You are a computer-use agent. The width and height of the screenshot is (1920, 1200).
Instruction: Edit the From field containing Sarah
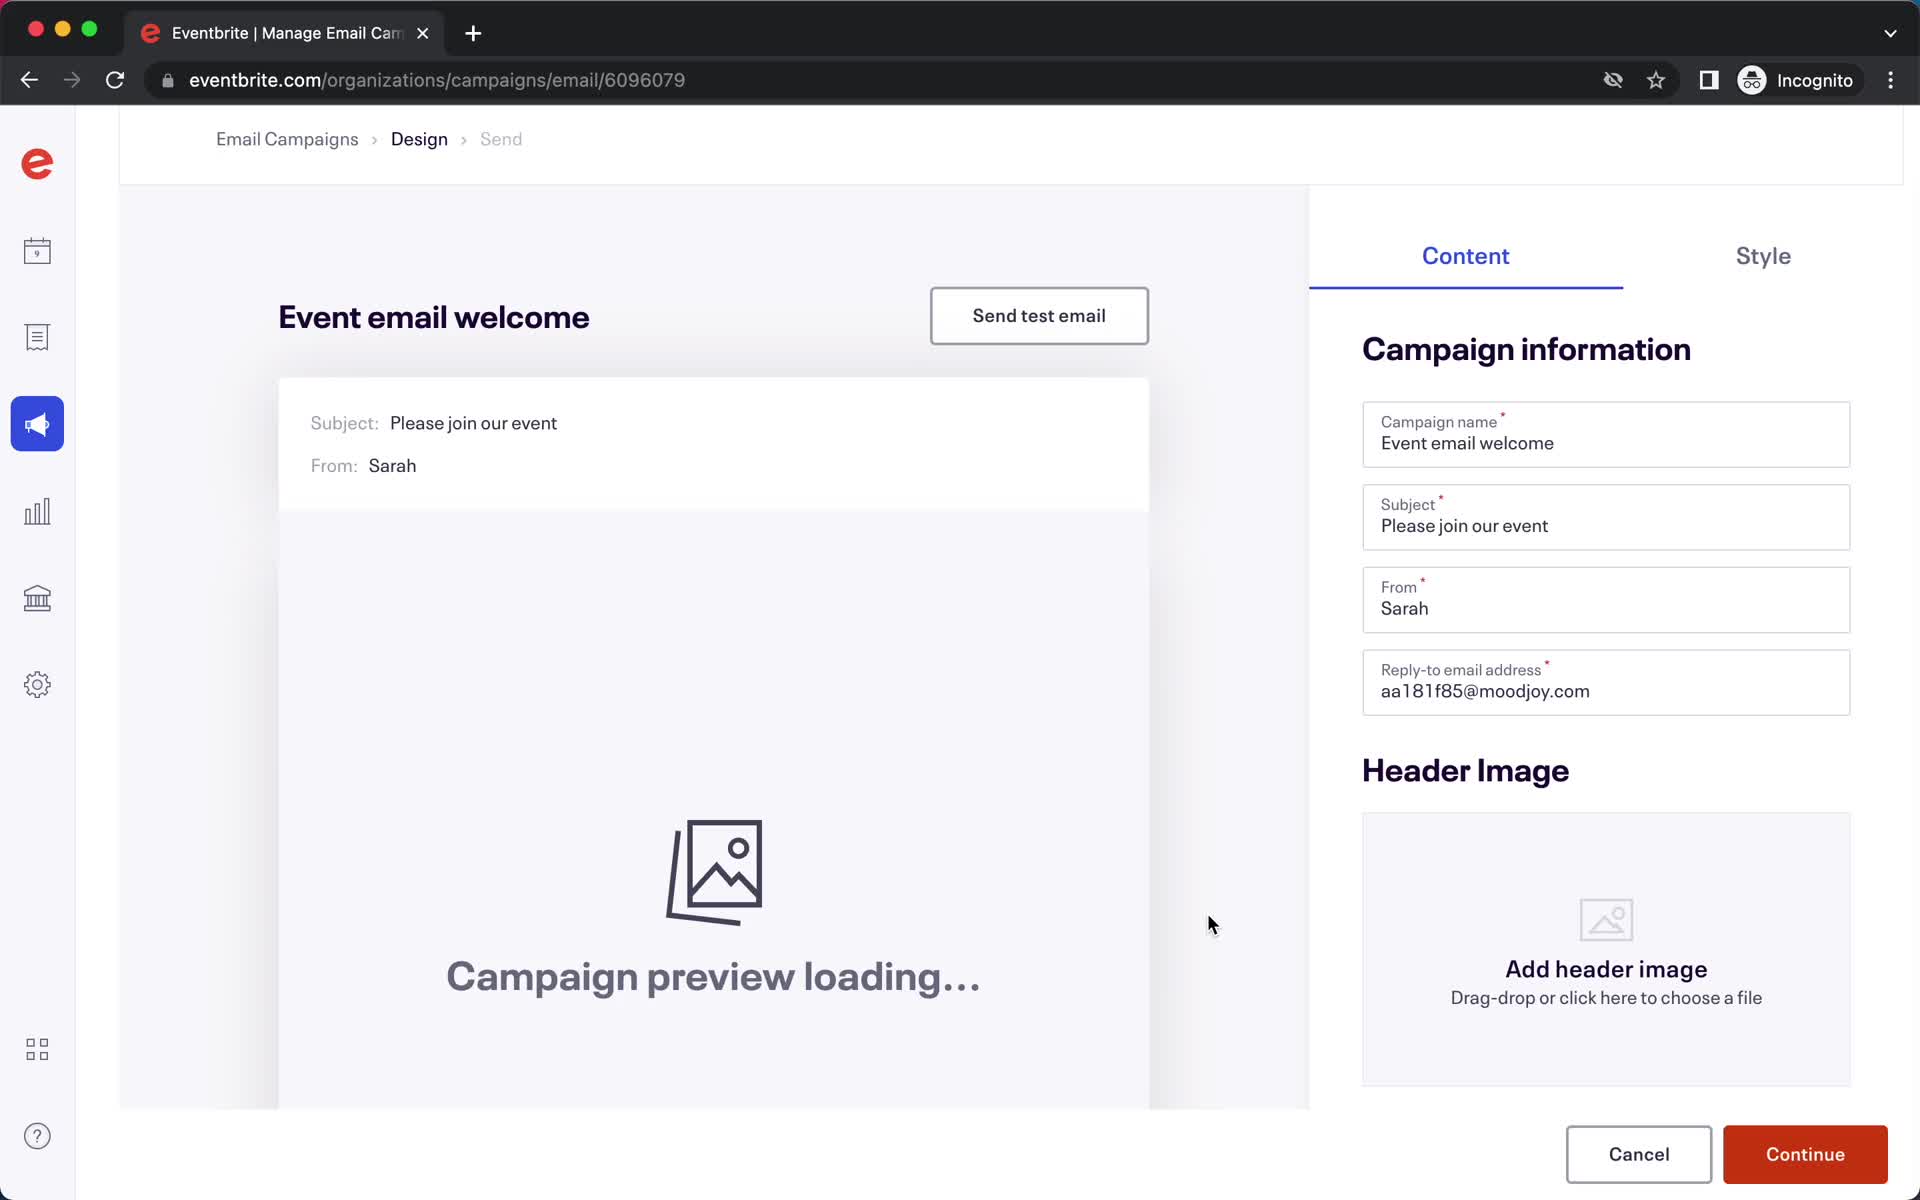pos(1606,600)
